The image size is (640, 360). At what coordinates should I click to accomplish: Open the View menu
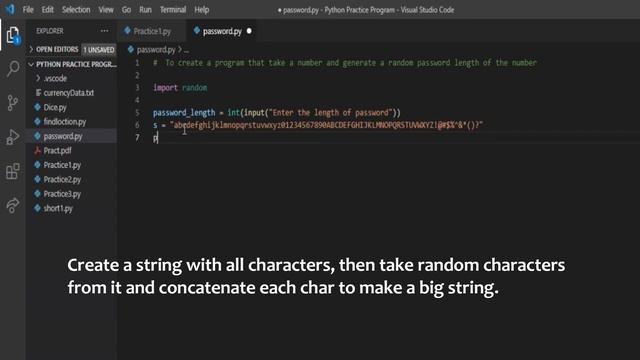[106, 9]
